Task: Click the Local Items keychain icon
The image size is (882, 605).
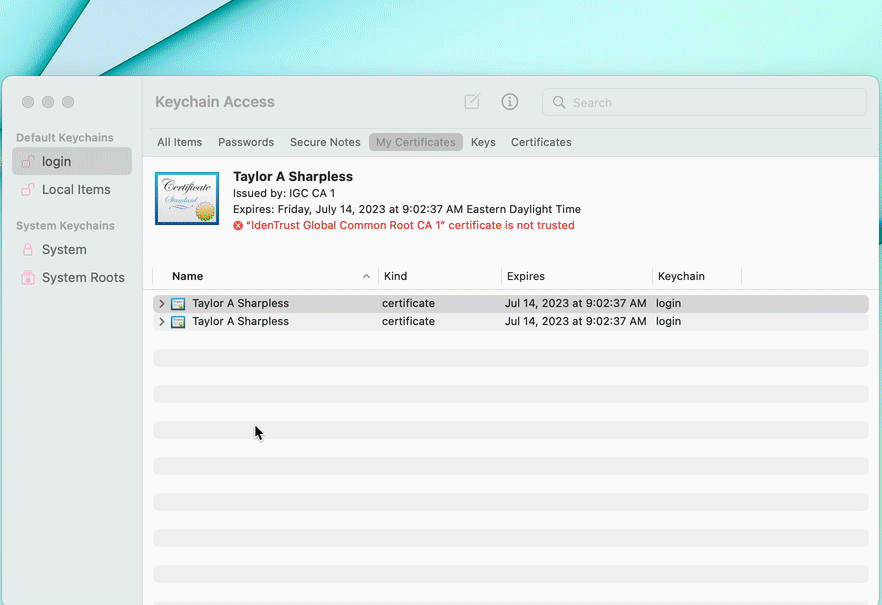Action: (x=30, y=189)
